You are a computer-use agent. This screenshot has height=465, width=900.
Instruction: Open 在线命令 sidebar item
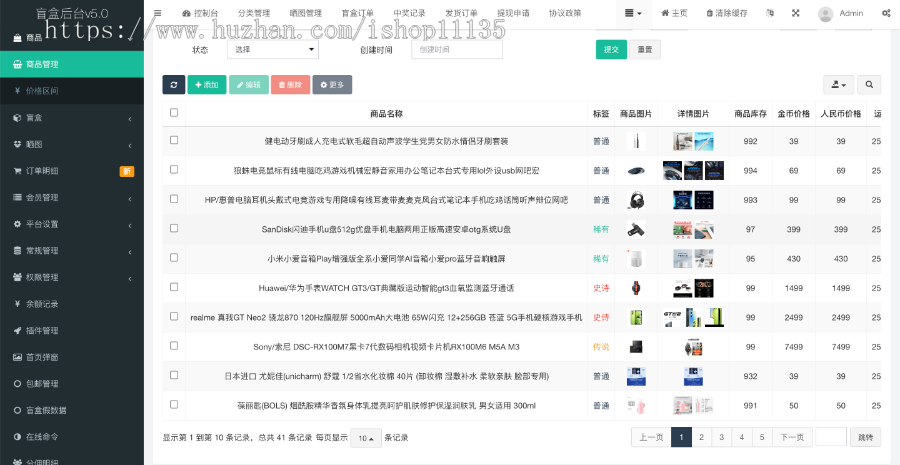point(72,436)
